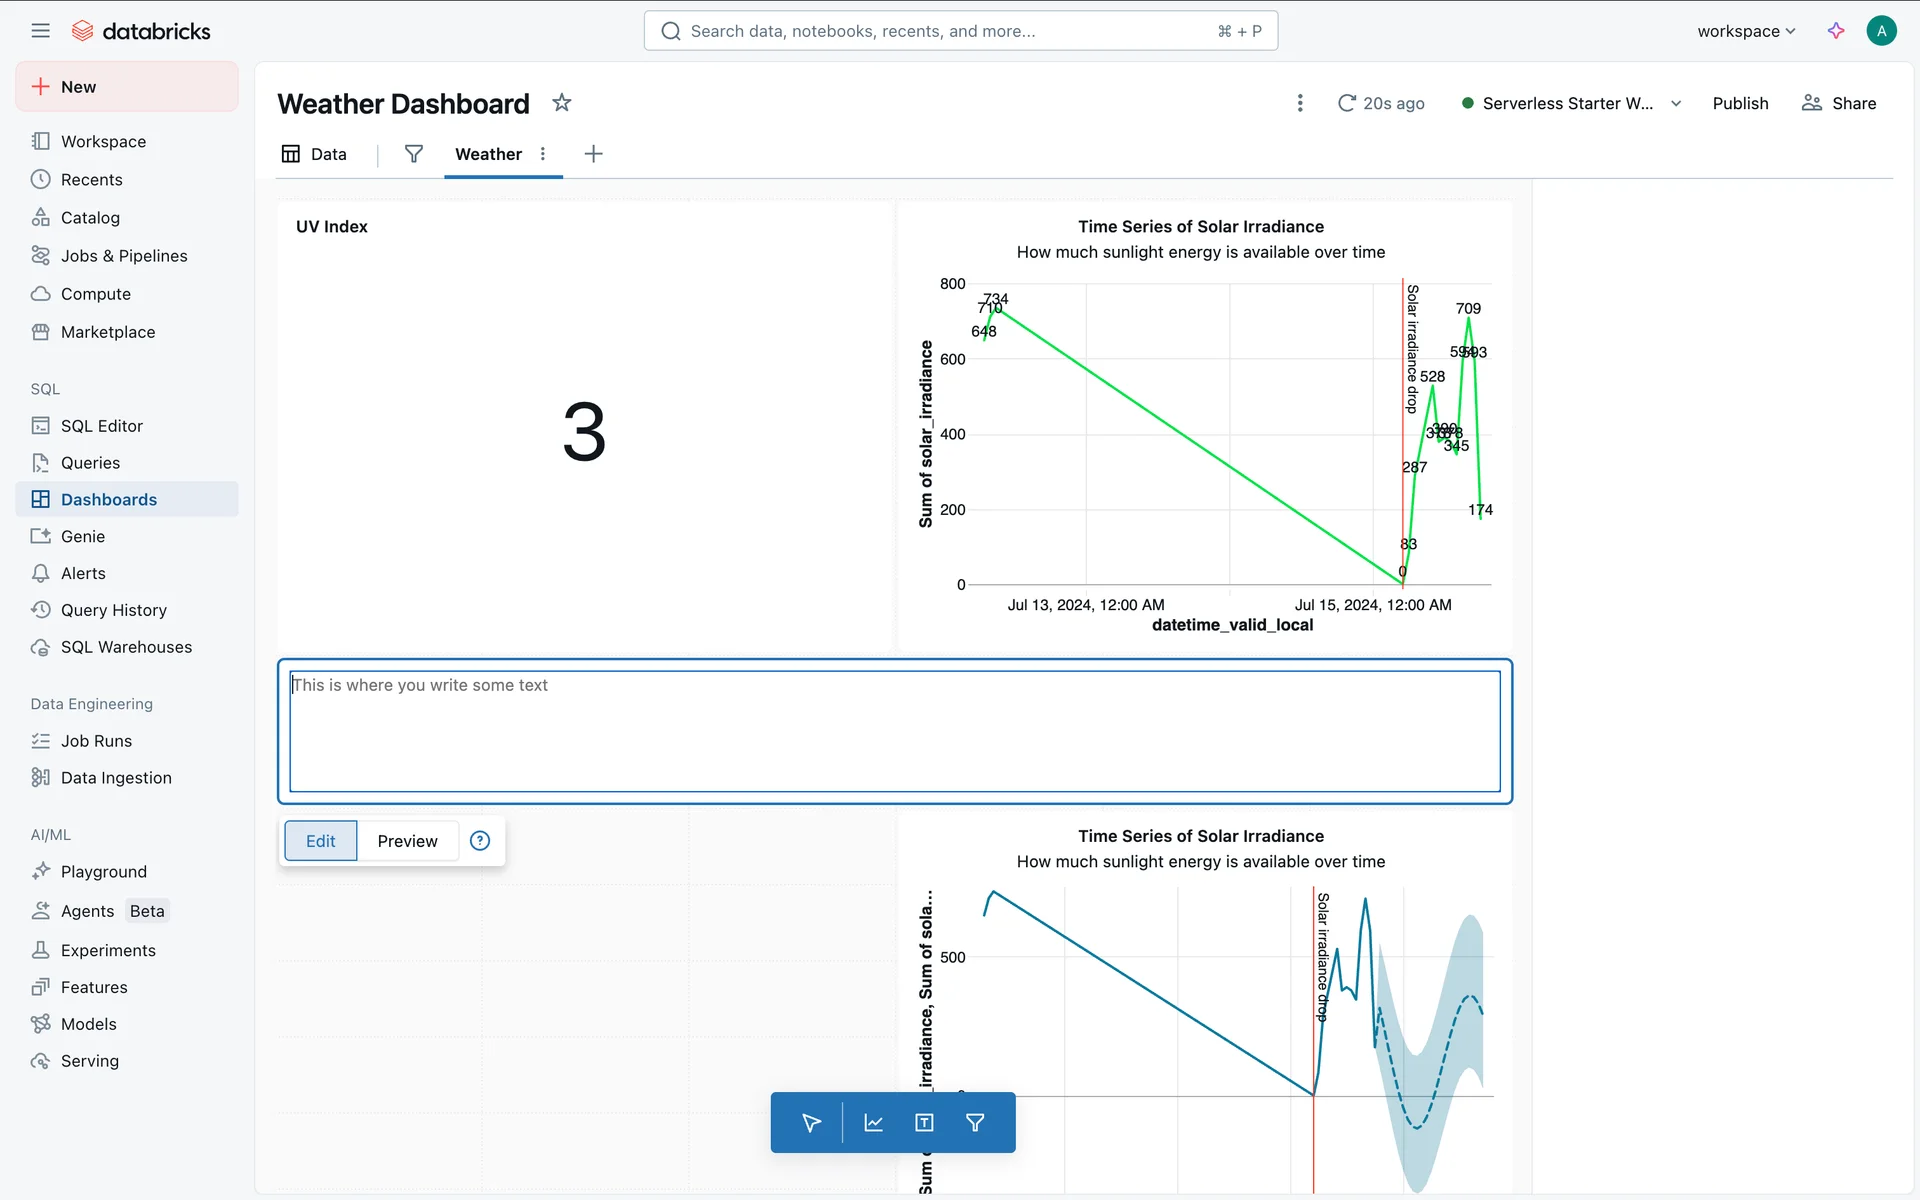
Task: Open the Weather tab options menu
Action: point(543,154)
